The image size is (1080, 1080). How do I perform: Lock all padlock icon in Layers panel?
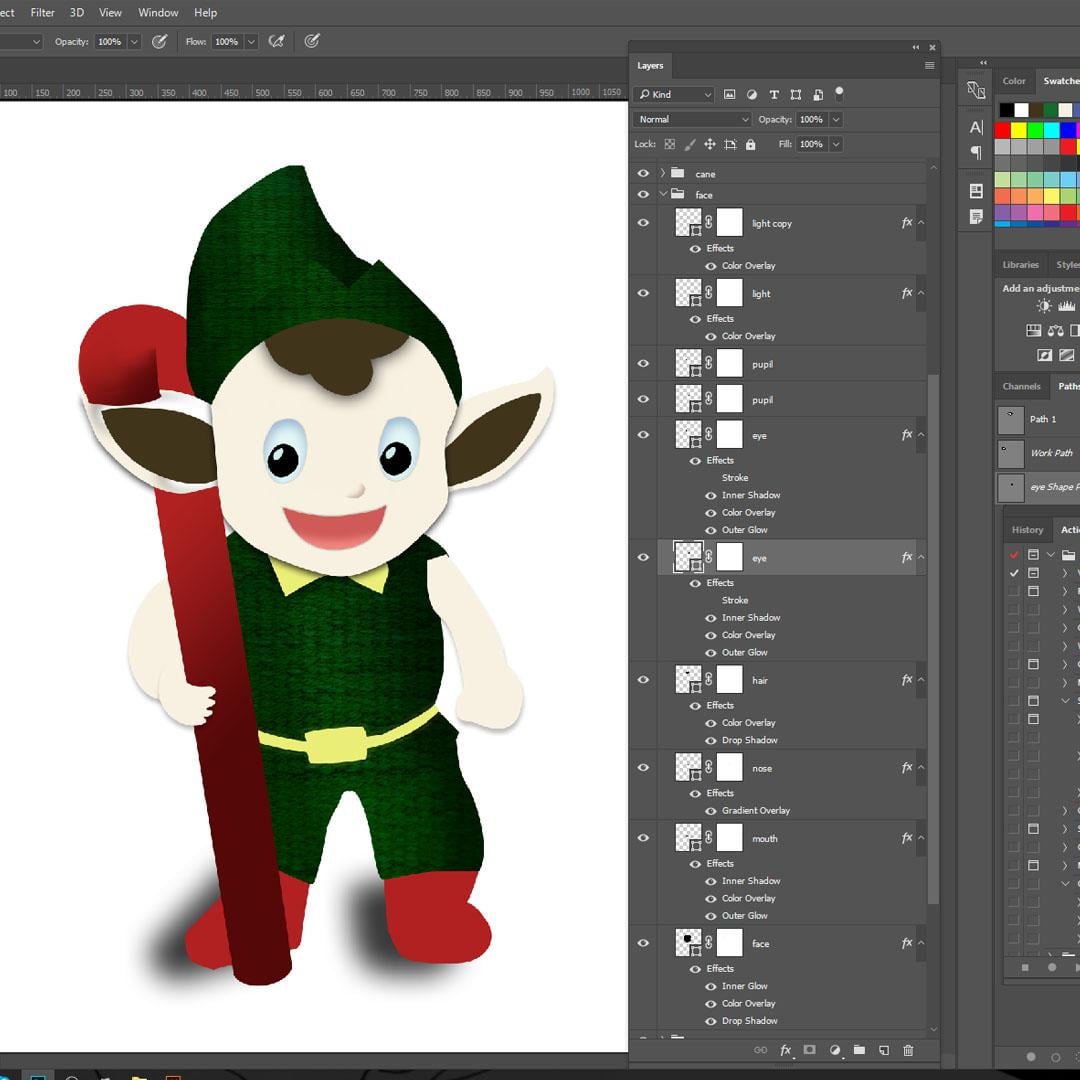pos(751,144)
